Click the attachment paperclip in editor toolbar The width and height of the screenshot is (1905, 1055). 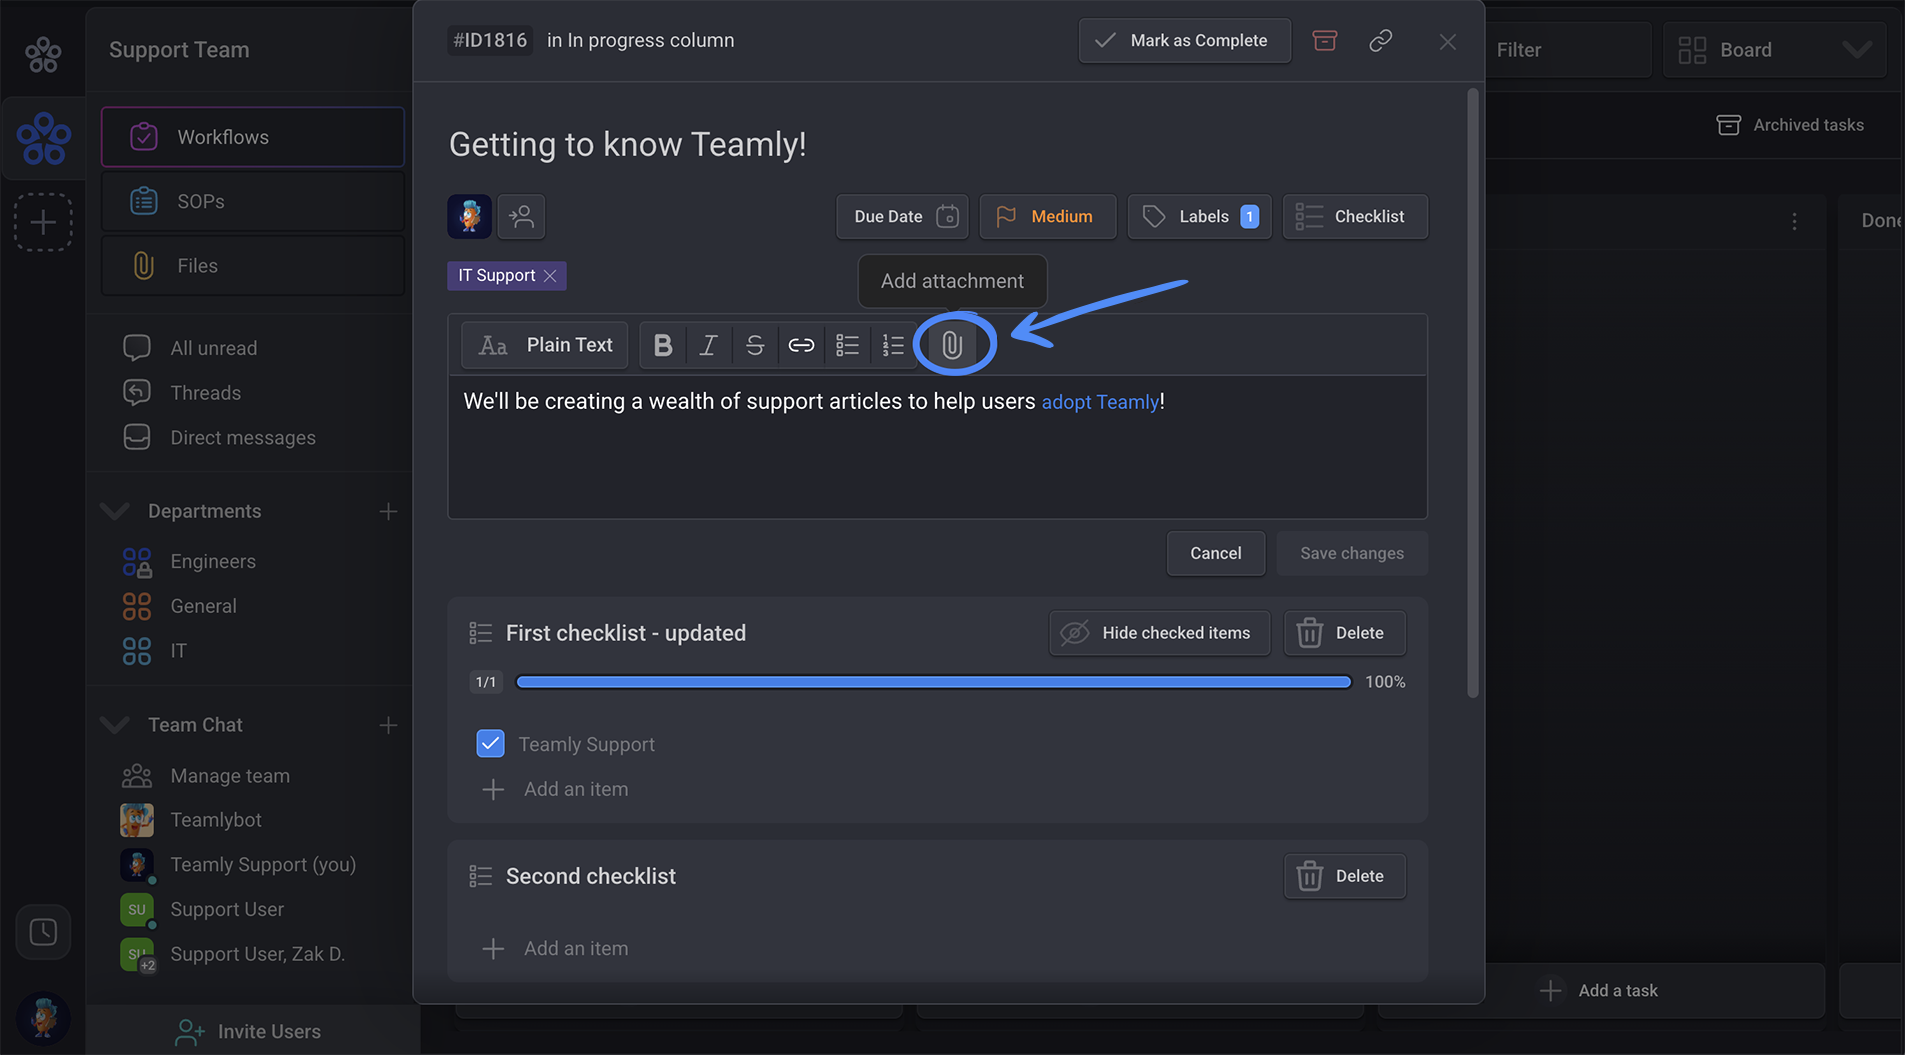point(952,345)
